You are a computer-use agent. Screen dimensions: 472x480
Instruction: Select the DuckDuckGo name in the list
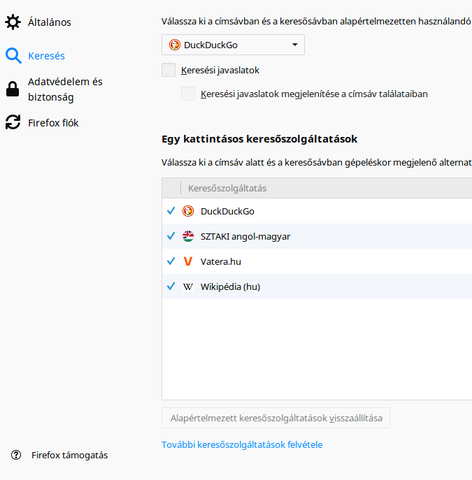227,211
